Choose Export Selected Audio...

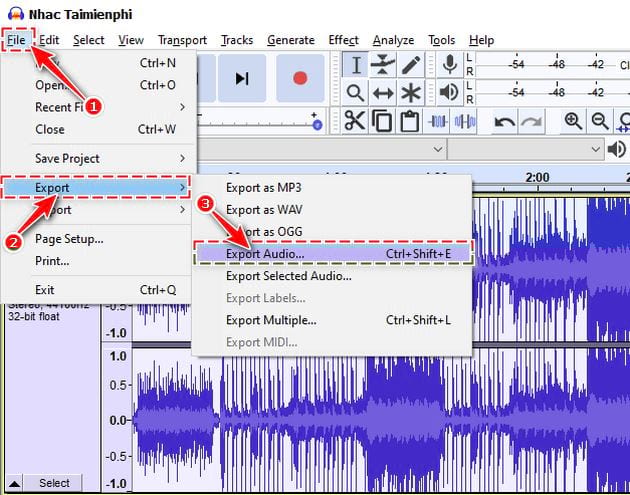(x=331, y=276)
